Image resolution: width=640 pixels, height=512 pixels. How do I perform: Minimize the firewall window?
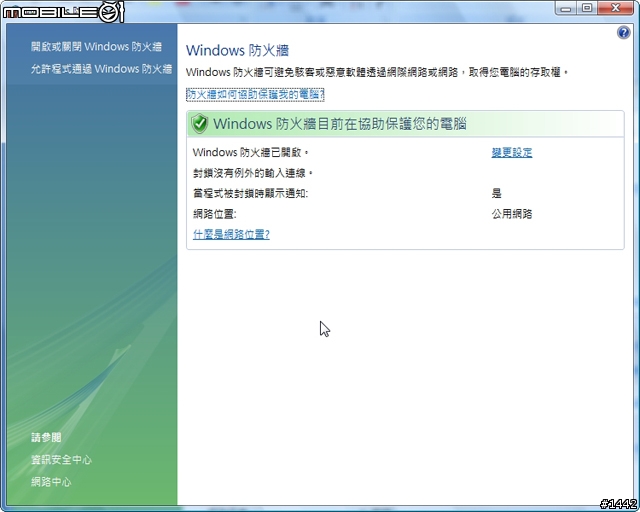point(566,8)
